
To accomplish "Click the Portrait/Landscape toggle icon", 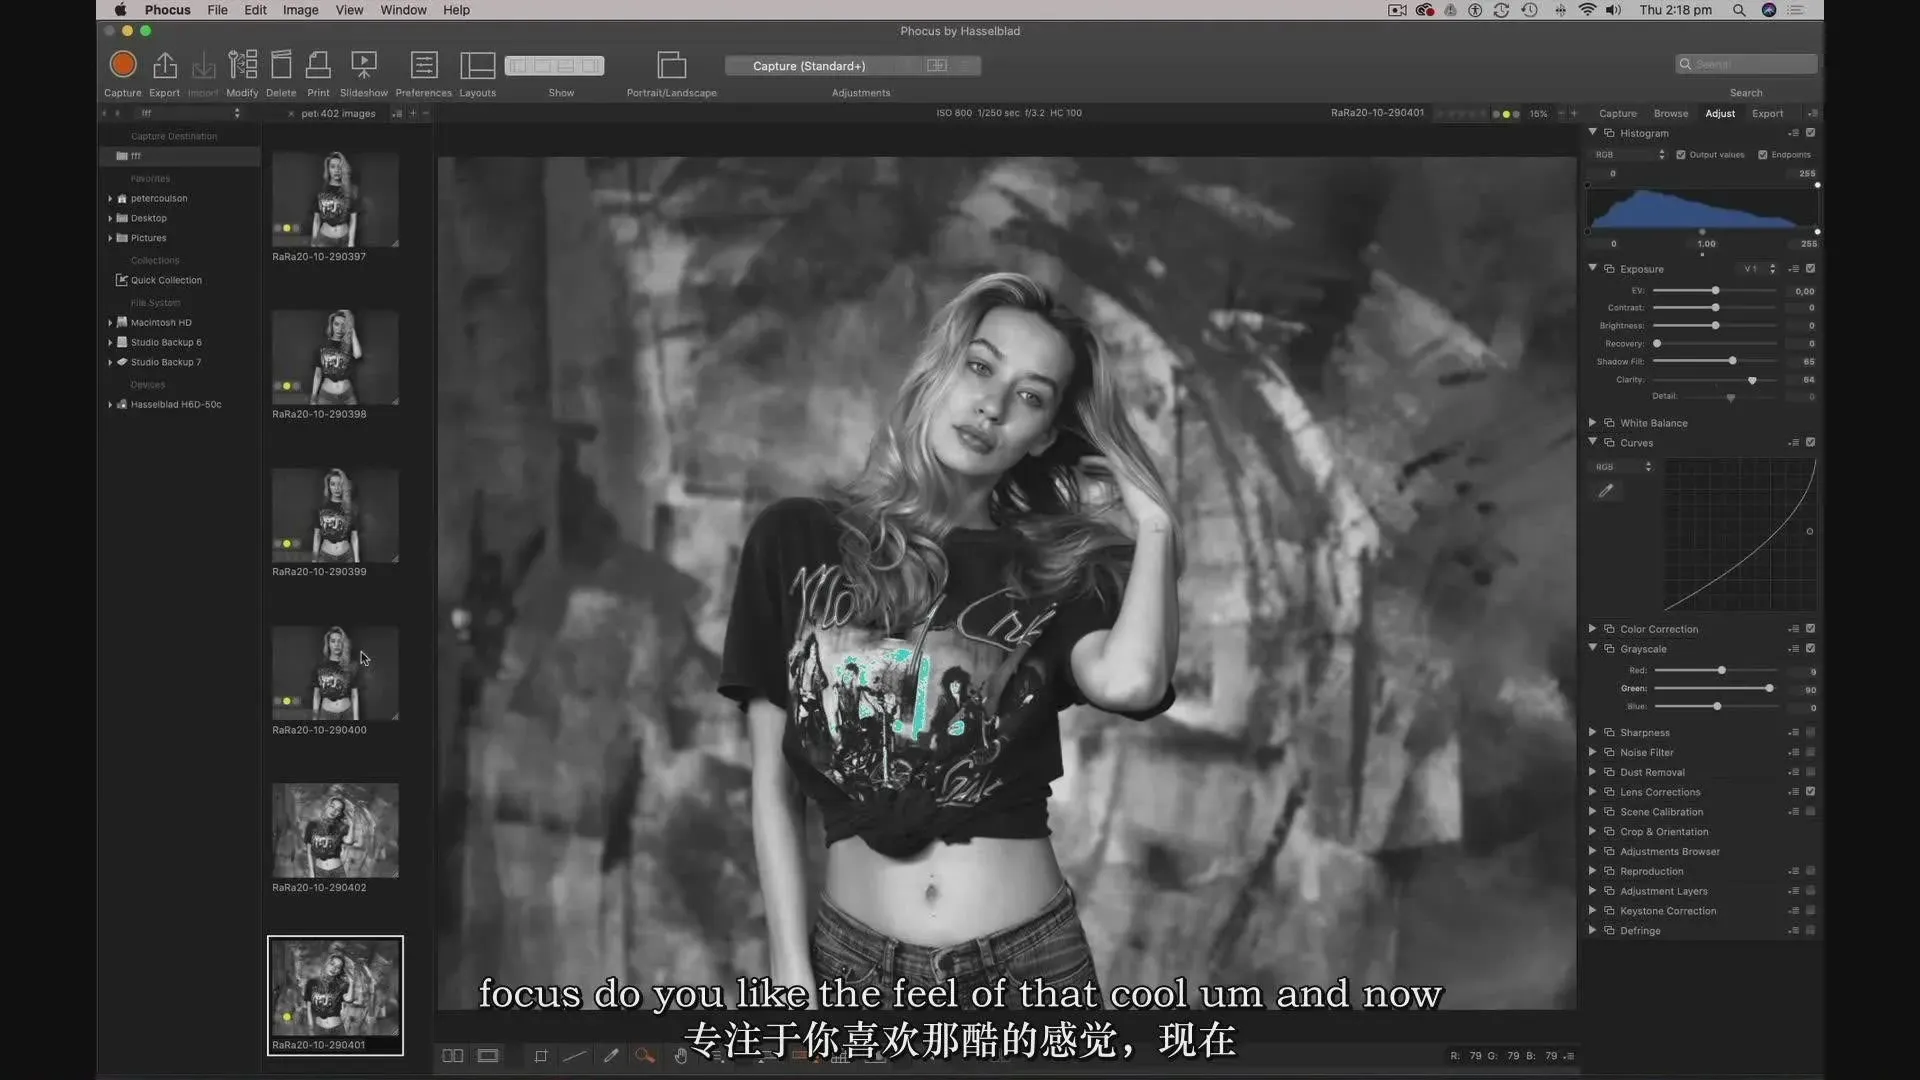I will pyautogui.click(x=672, y=65).
